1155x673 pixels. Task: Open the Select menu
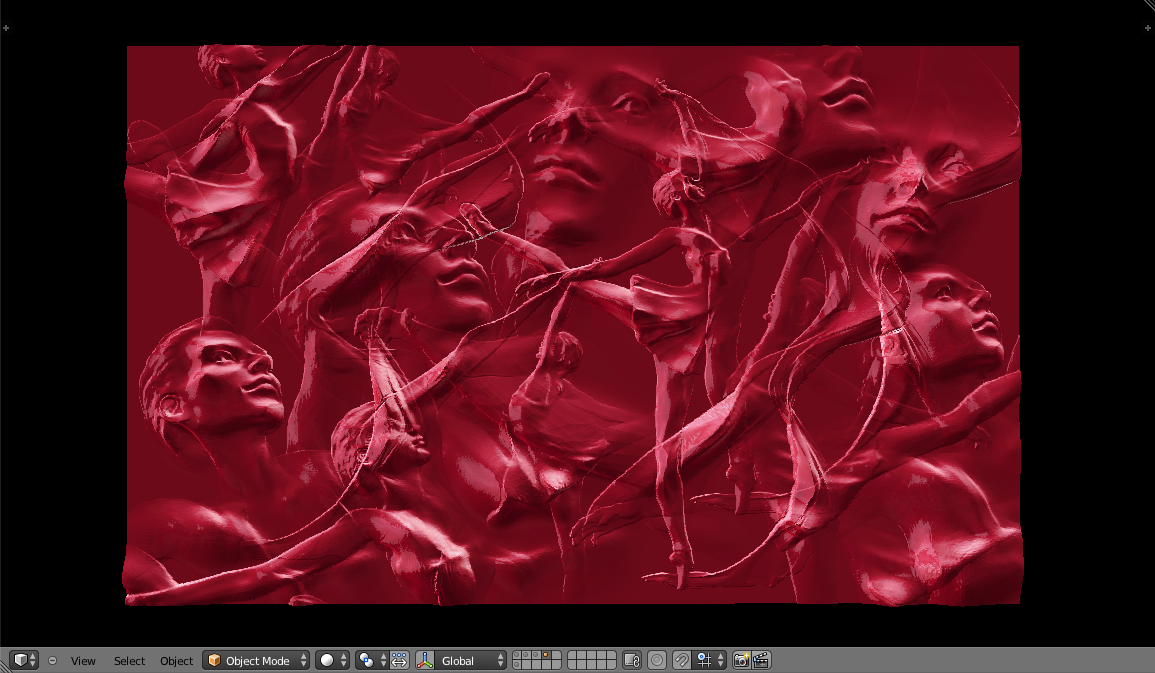point(129,660)
